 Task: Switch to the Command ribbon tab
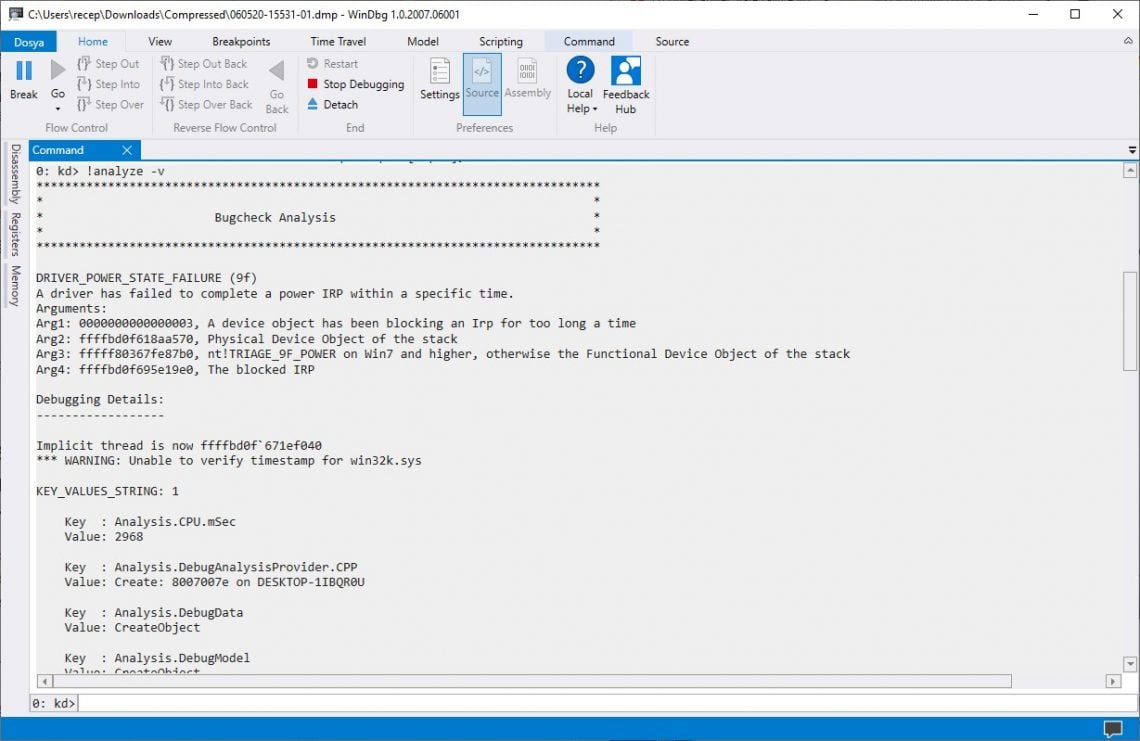point(589,41)
